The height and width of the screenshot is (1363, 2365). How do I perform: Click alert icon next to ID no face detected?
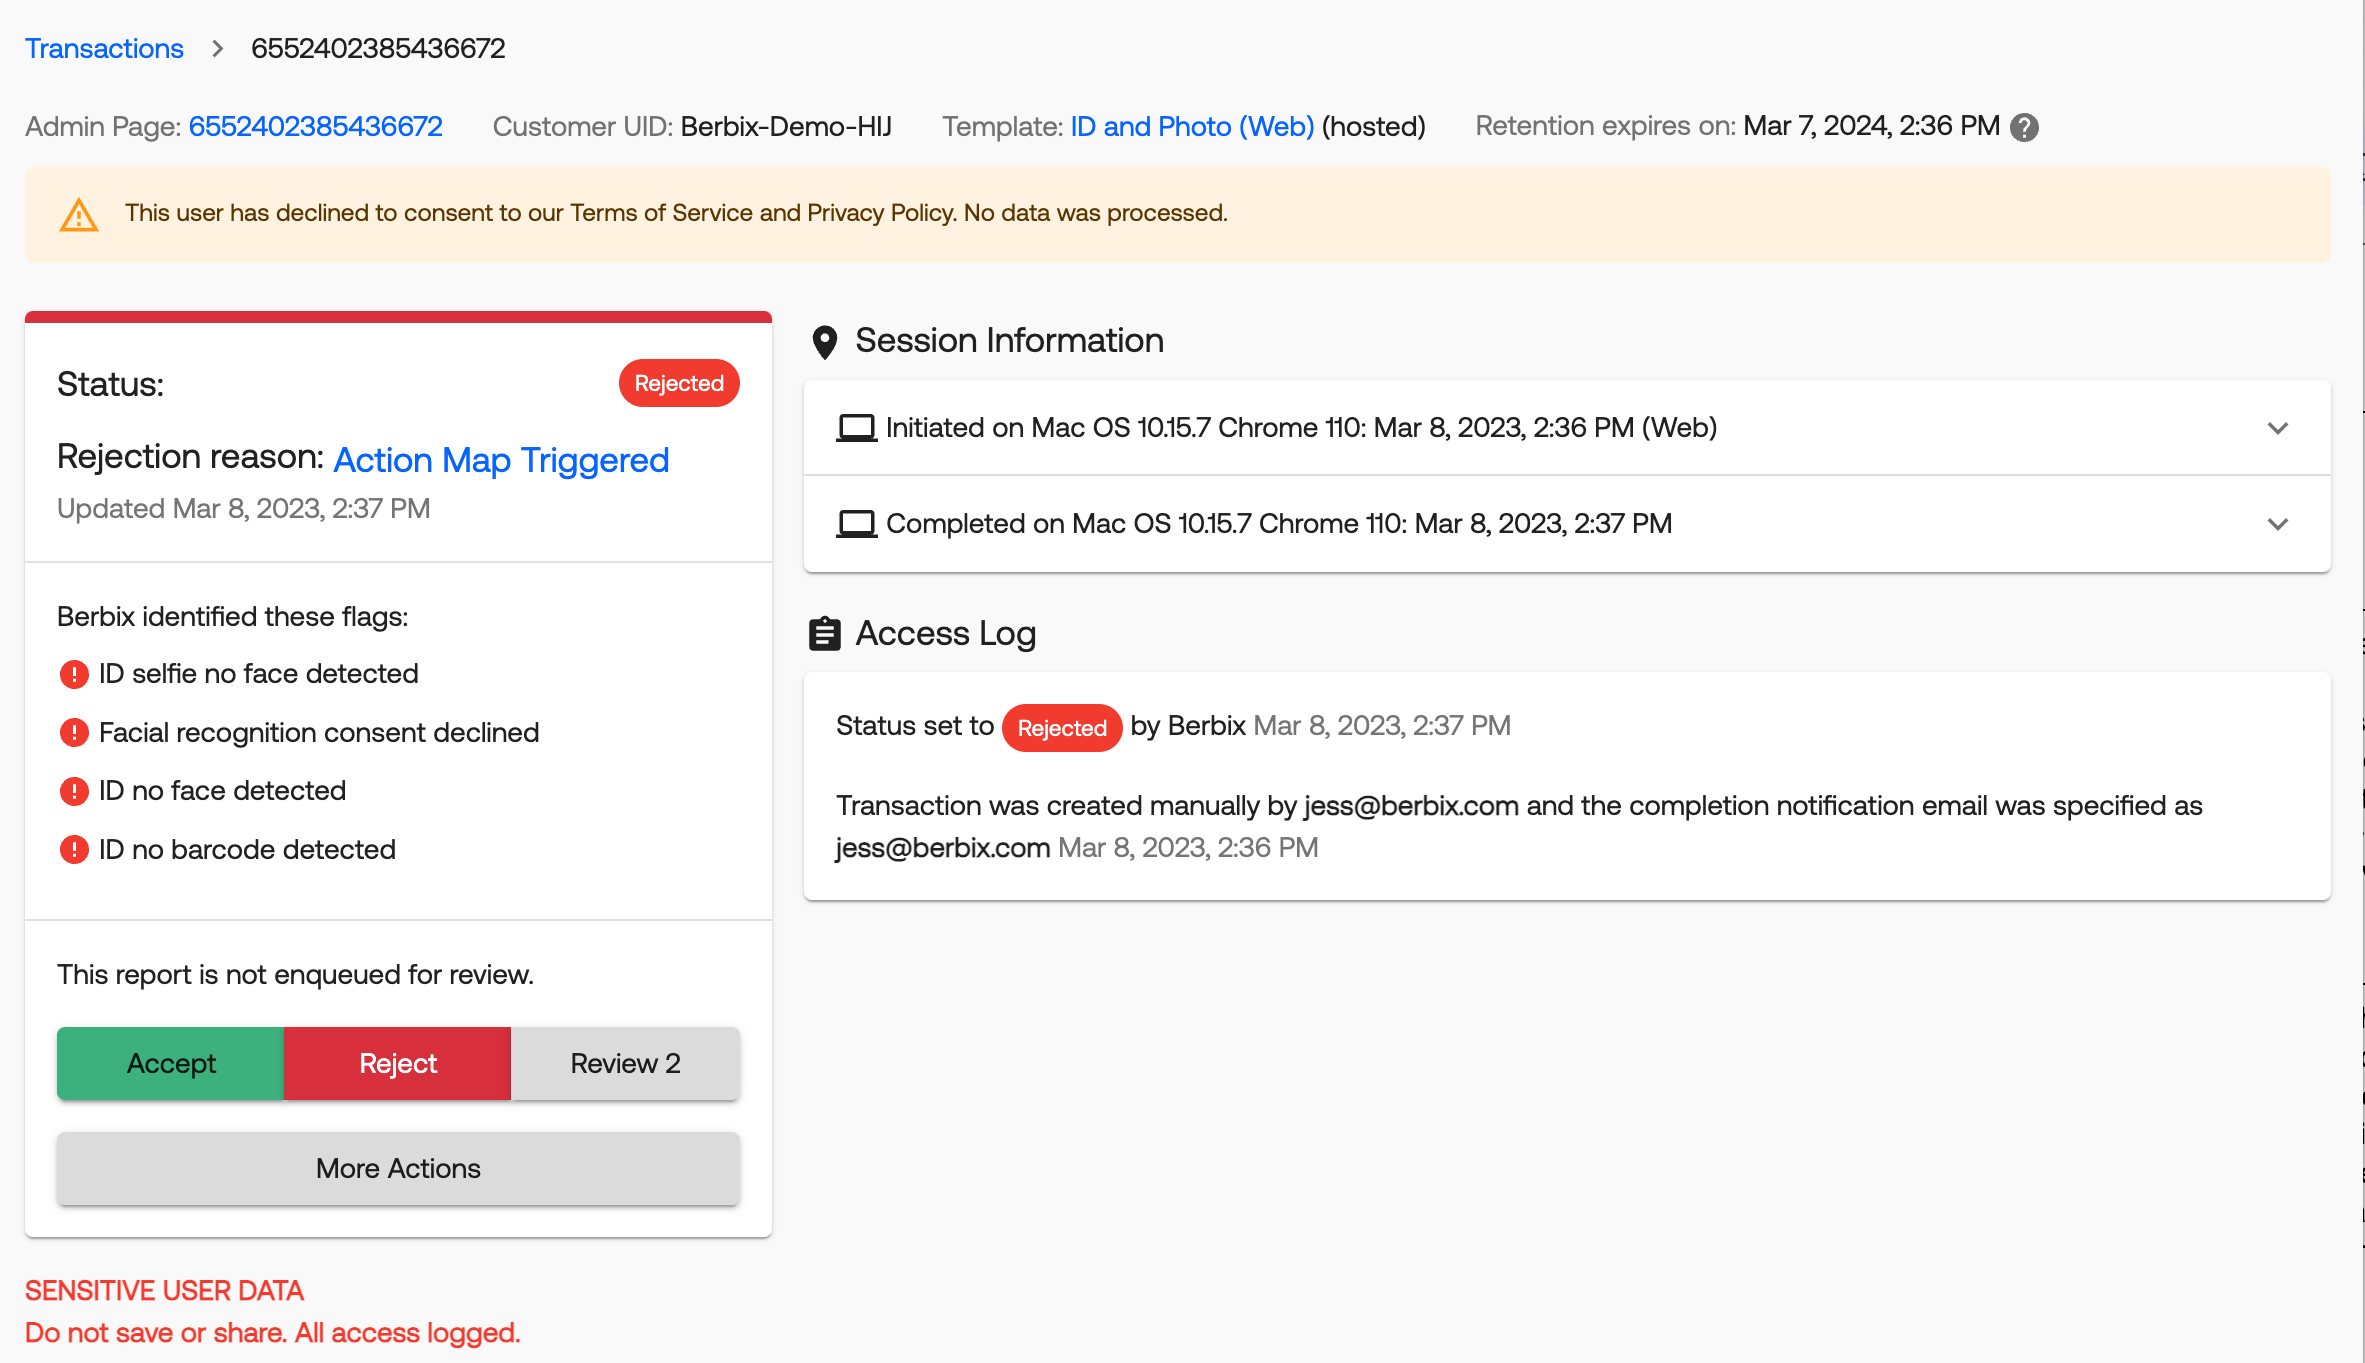(74, 791)
